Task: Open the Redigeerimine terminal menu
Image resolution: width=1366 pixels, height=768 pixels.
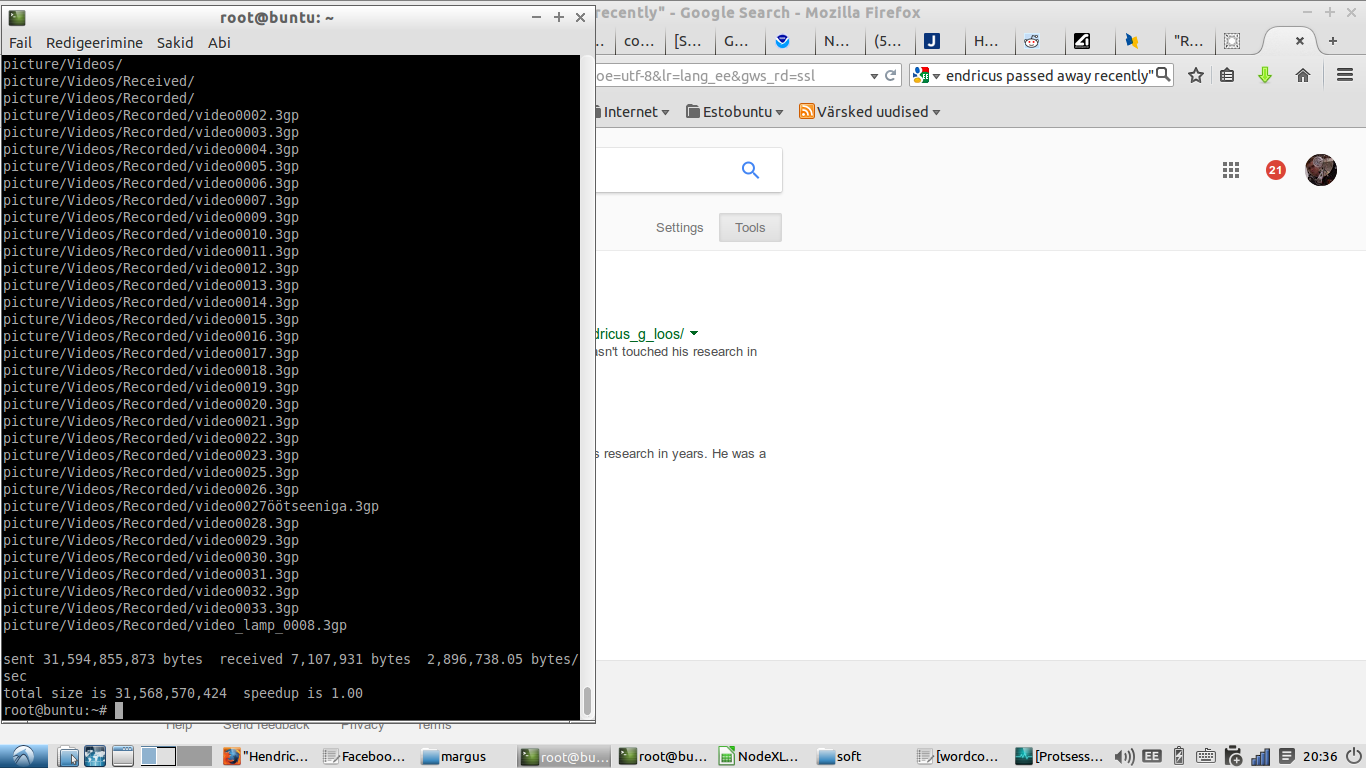Action: (94, 42)
